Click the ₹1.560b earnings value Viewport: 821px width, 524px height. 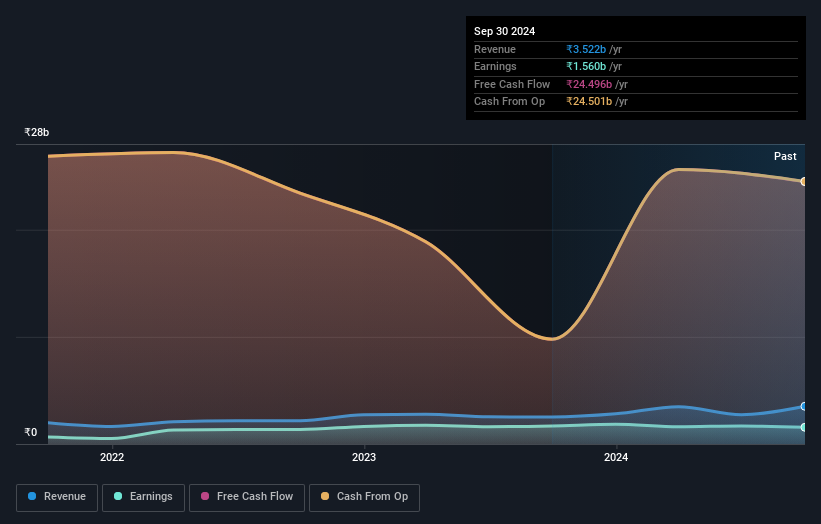[x=586, y=66]
